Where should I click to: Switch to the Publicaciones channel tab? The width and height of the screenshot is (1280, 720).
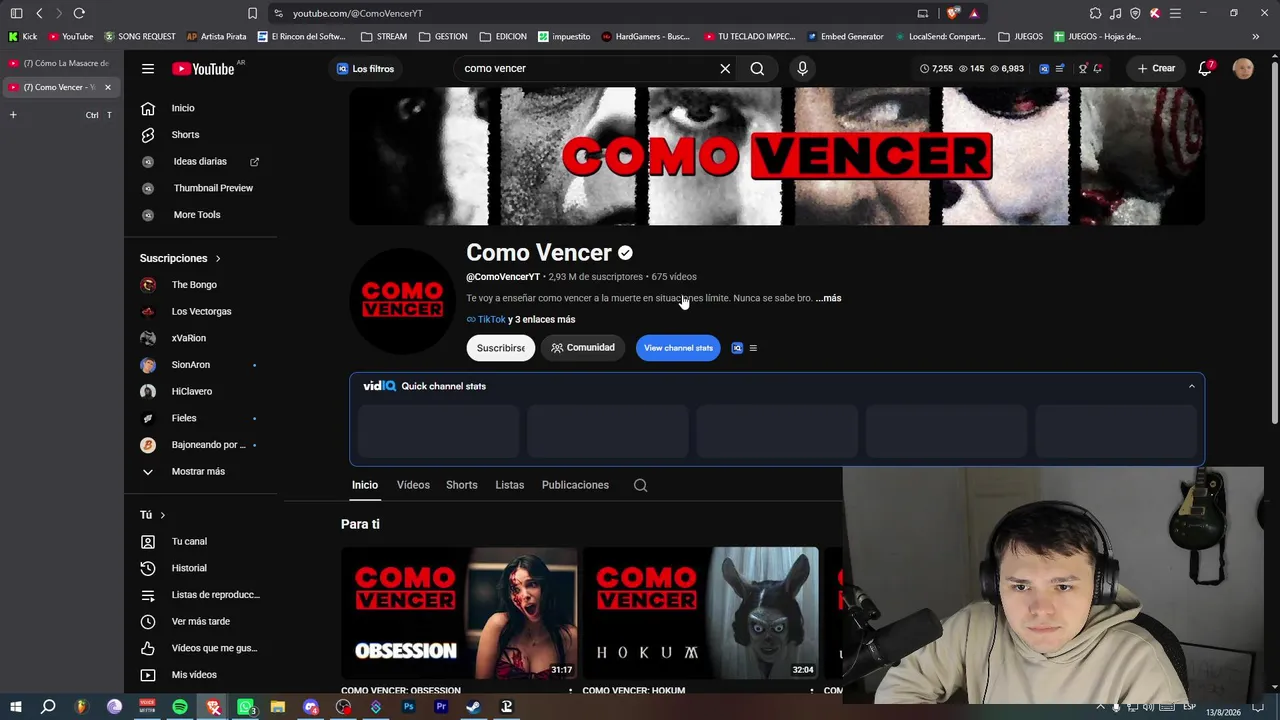575,485
